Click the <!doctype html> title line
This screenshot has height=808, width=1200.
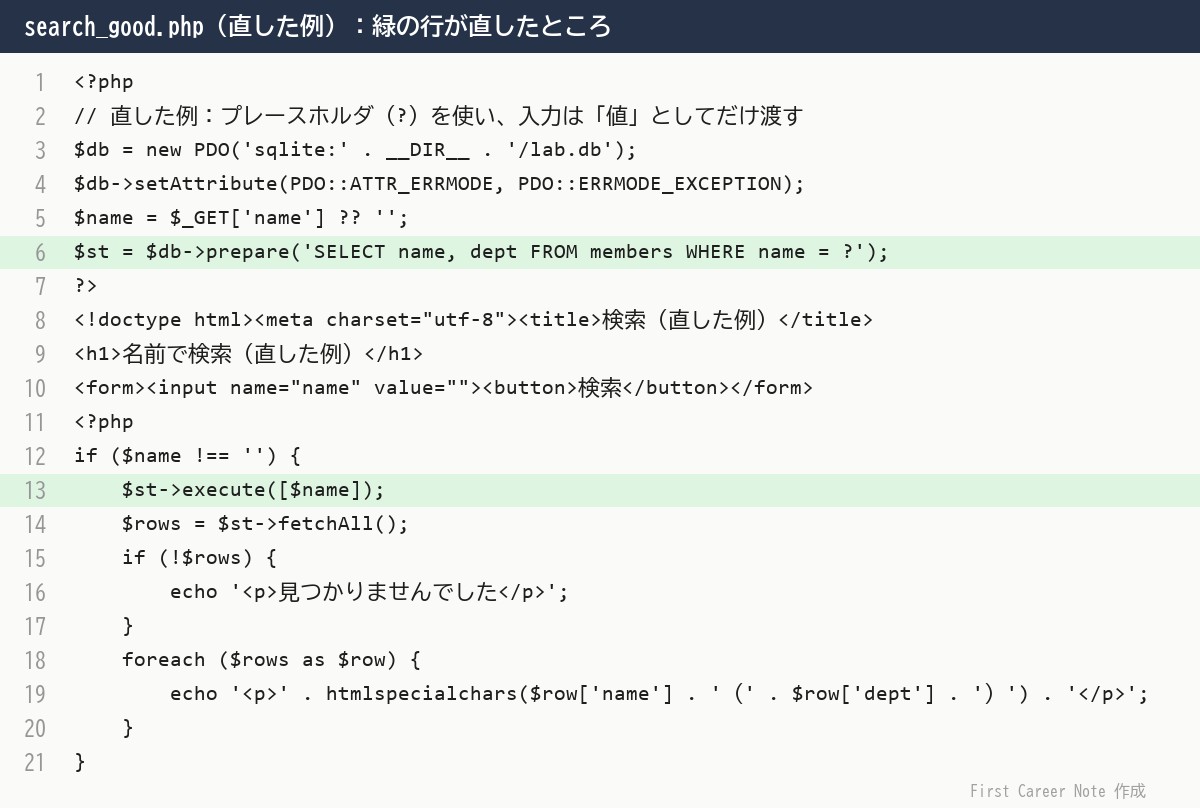pyautogui.click(x=473, y=320)
